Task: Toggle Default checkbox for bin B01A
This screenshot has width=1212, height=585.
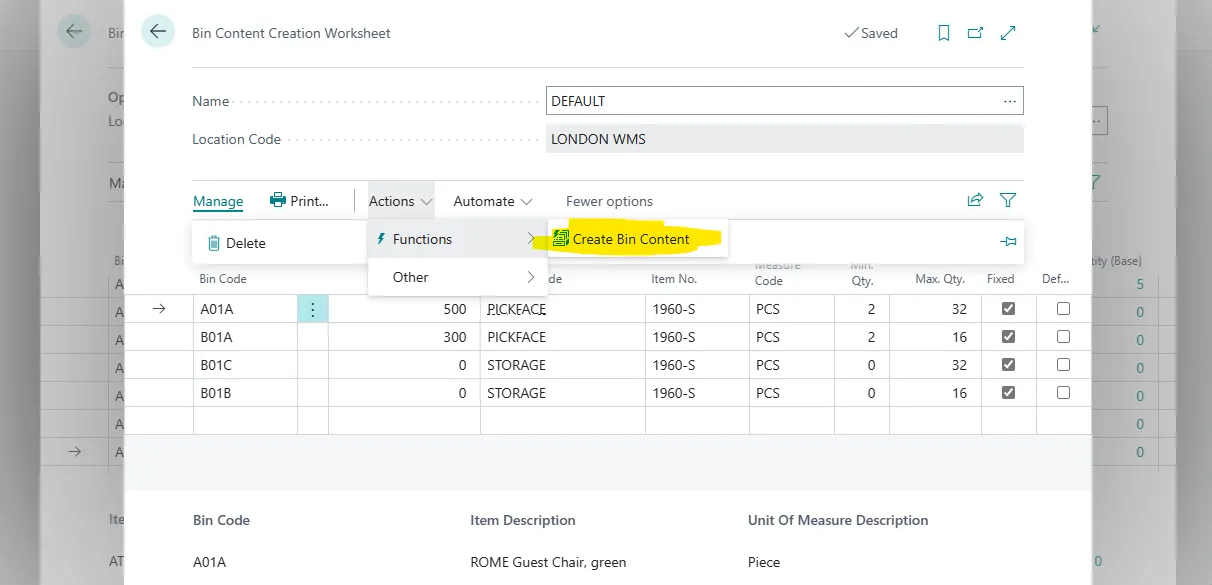Action: (1063, 337)
